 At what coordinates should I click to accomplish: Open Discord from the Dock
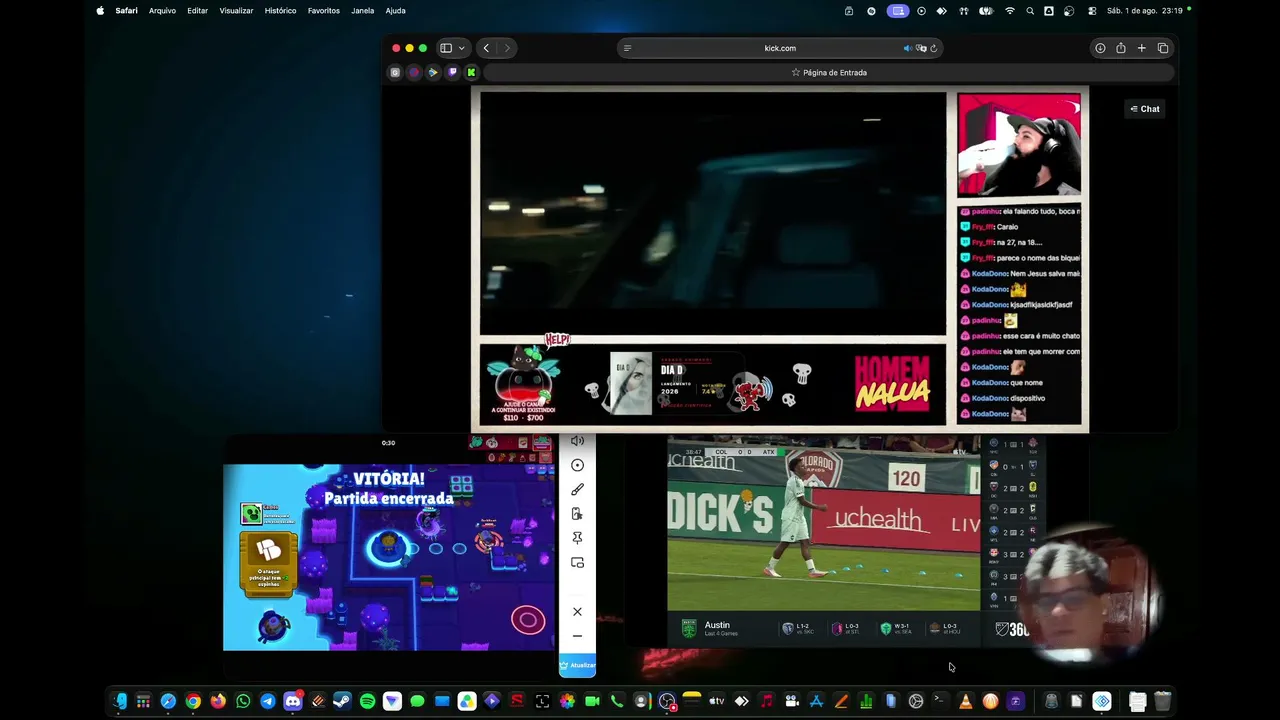tap(293, 701)
